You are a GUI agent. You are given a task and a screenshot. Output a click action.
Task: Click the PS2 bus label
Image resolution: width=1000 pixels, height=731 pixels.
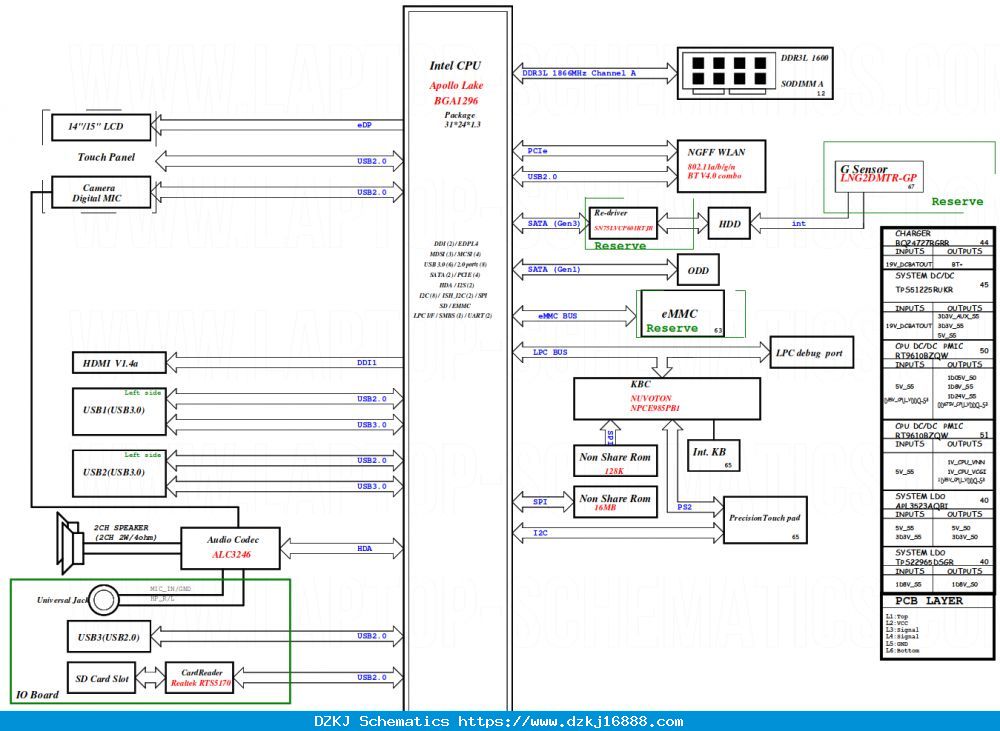(x=684, y=507)
